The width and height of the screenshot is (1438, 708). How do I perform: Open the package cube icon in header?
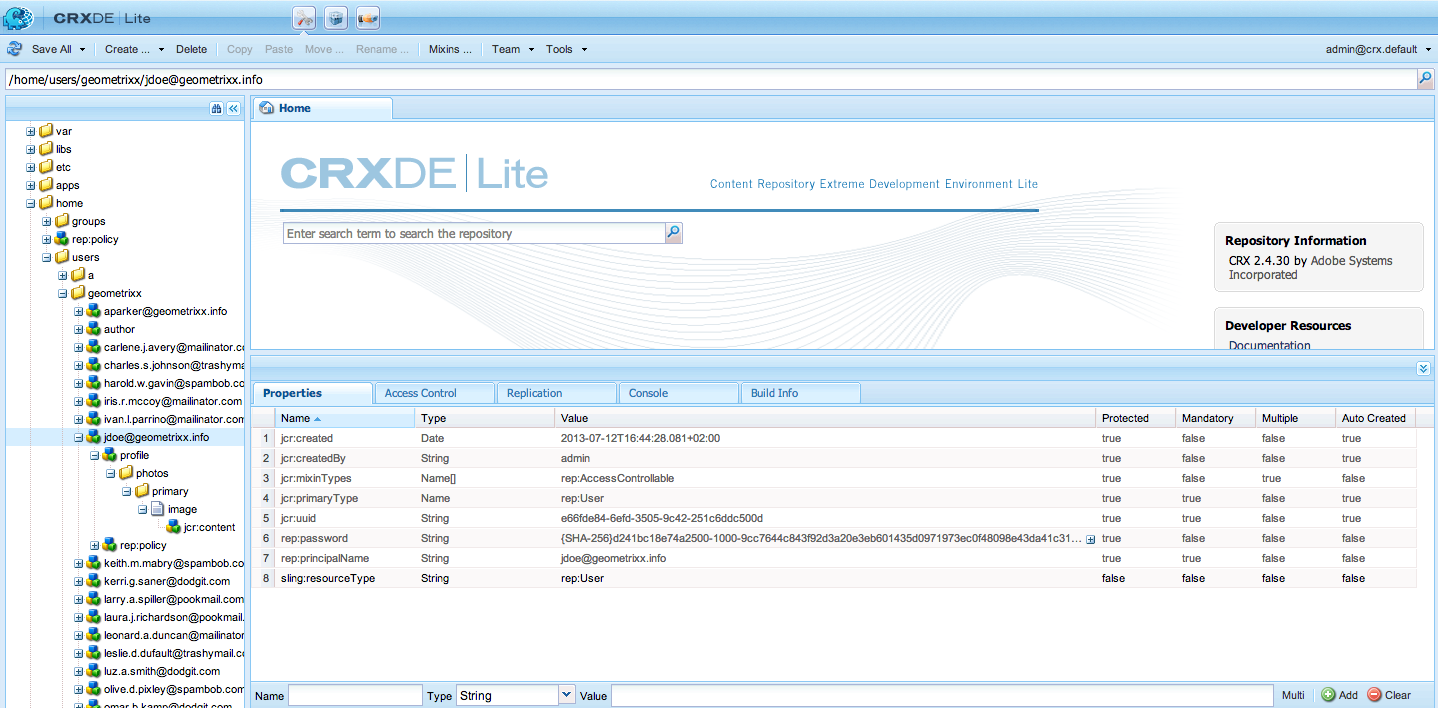tap(336, 17)
